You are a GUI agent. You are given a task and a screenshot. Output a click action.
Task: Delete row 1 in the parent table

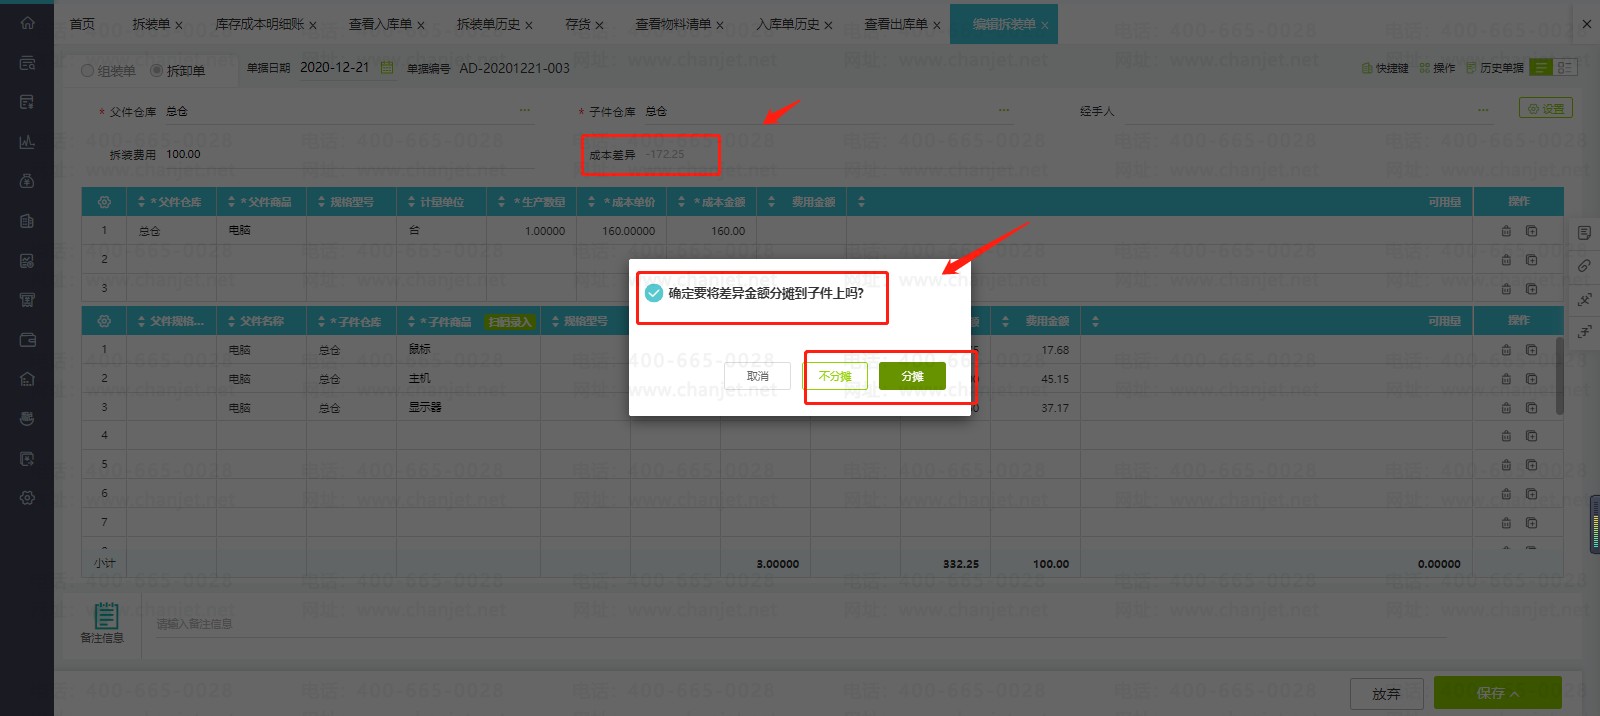pyautogui.click(x=1506, y=231)
